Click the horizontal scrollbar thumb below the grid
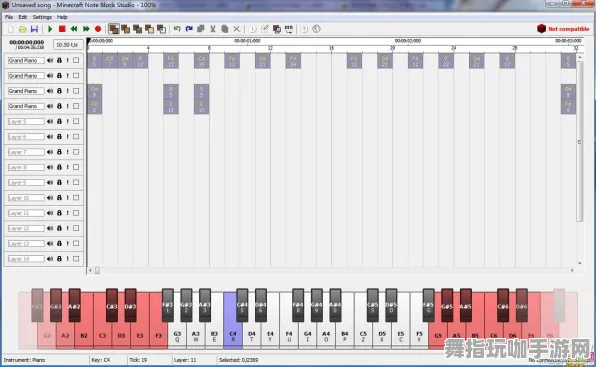596x367 pixels. pos(97,270)
